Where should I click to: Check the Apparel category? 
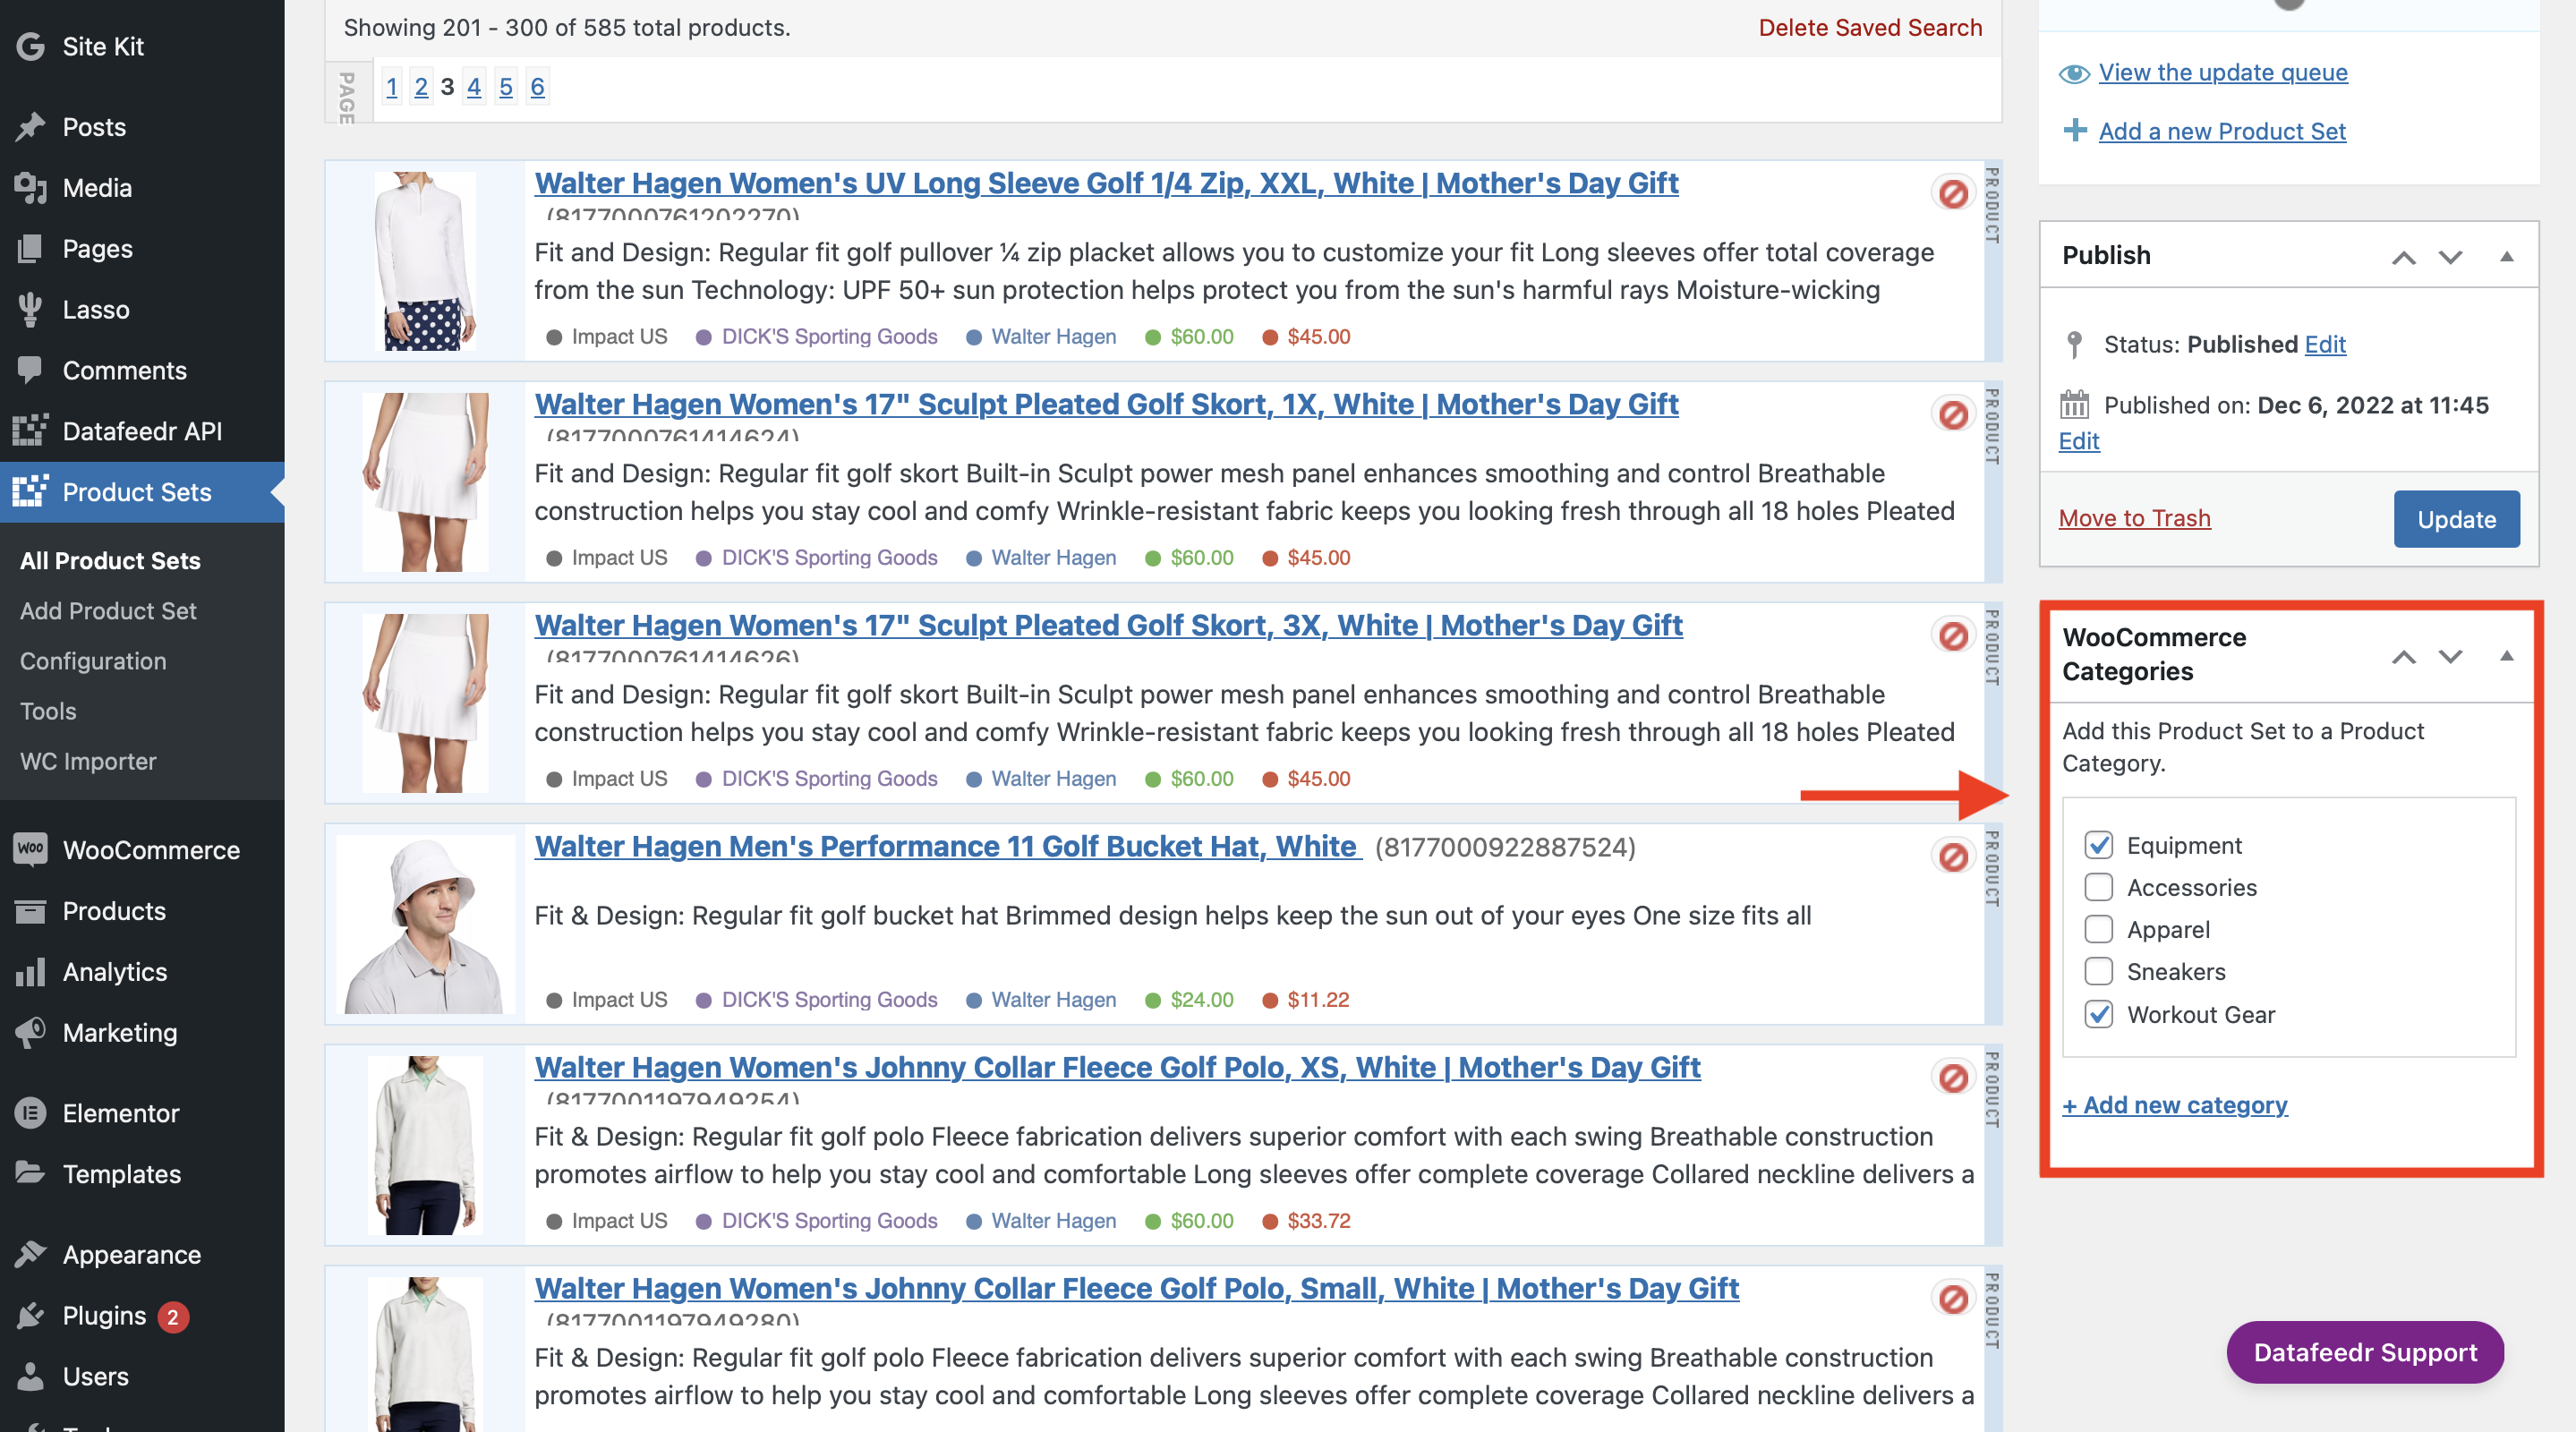tap(2098, 929)
